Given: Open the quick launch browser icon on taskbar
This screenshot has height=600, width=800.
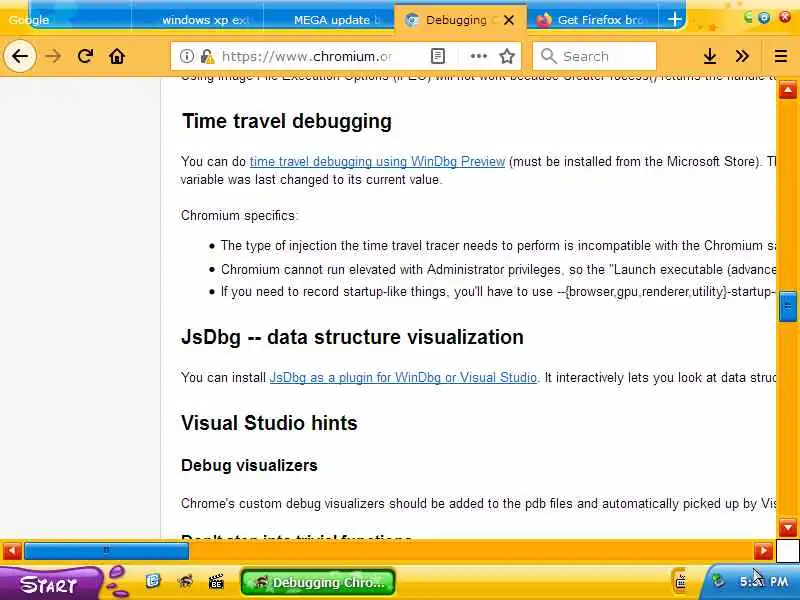Looking at the screenshot, I should click(x=153, y=581).
